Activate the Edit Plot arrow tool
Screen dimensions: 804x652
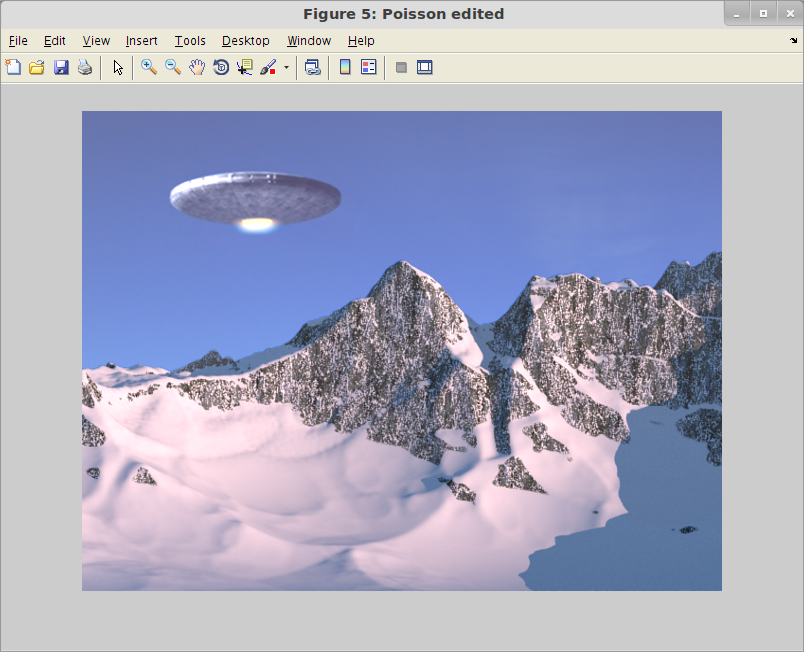pyautogui.click(x=118, y=67)
